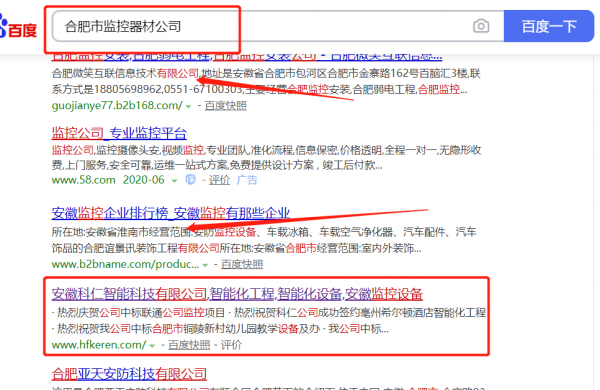
Task: Click the shield verification icon next to 58.com
Action: point(190,179)
